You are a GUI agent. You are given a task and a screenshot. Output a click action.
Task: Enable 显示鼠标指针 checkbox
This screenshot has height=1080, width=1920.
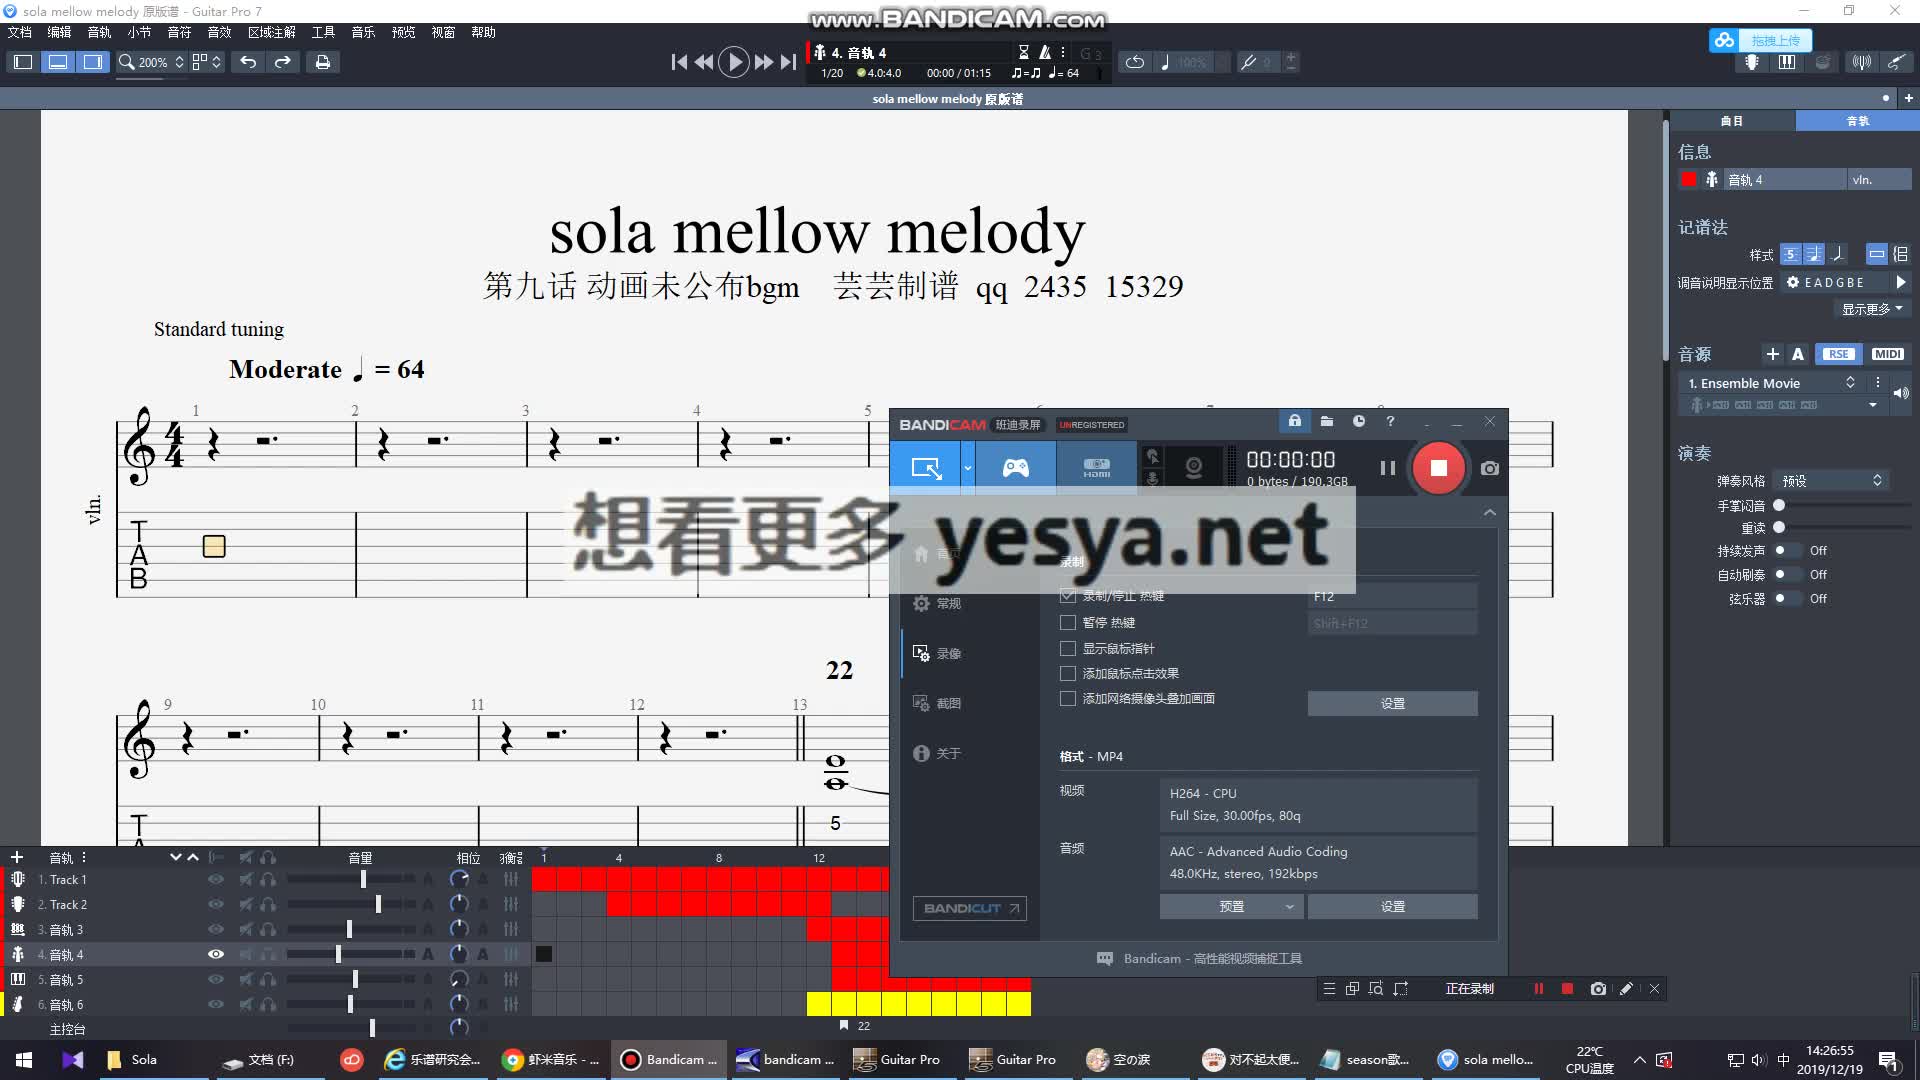(x=1068, y=648)
